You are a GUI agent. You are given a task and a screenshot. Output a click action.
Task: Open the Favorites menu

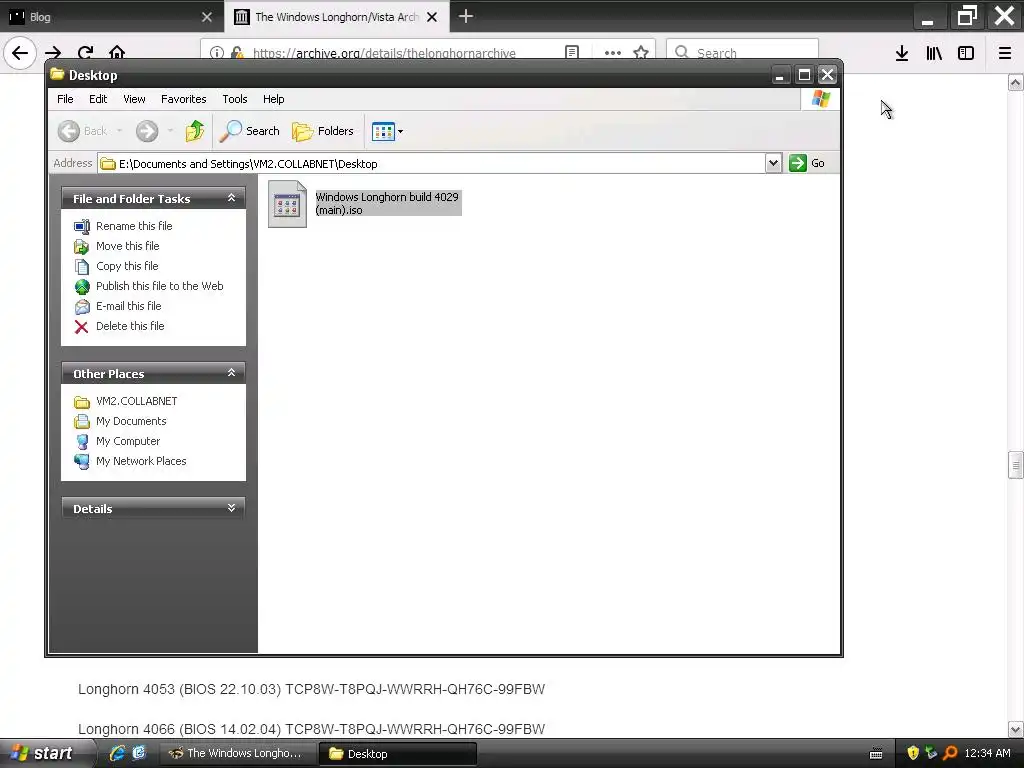point(184,99)
